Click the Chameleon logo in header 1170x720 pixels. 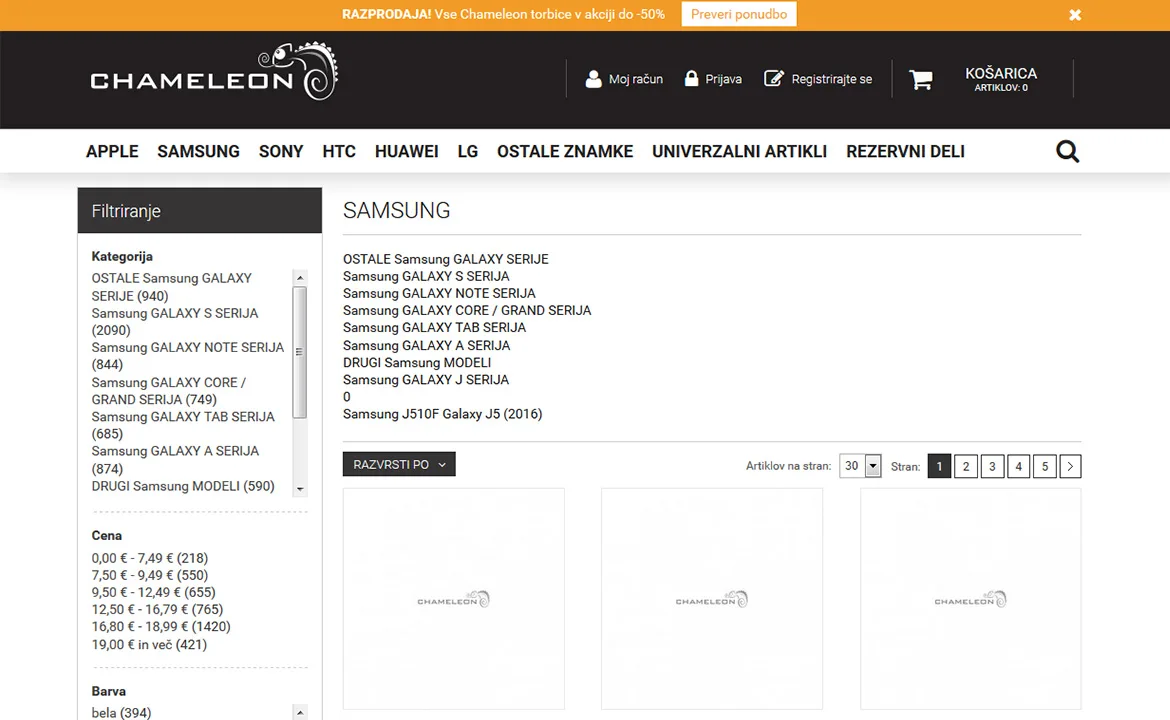pos(214,72)
